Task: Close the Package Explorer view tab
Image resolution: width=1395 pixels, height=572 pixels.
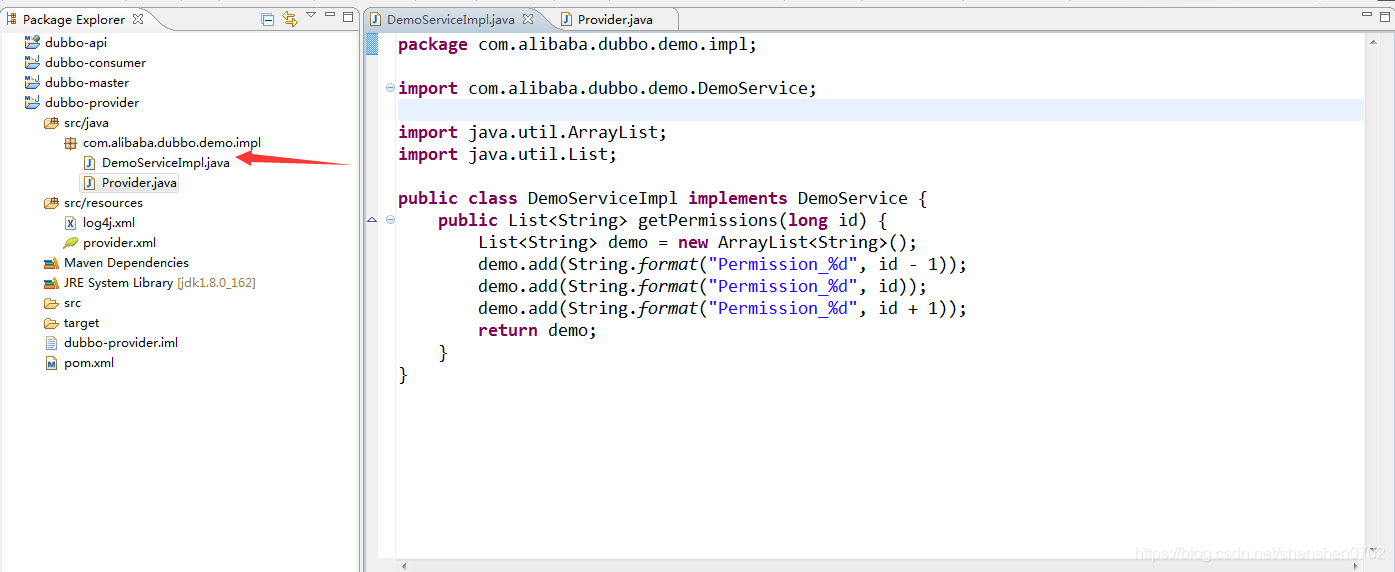Action: tap(138, 18)
